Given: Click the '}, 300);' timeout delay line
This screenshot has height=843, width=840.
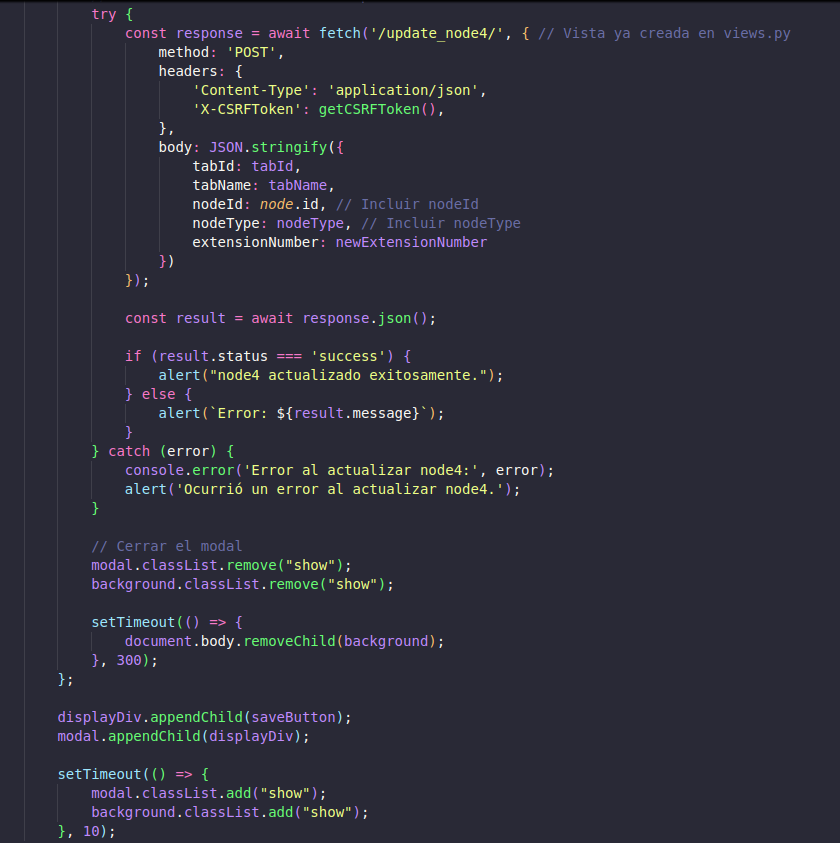Looking at the screenshot, I should [x=124, y=660].
